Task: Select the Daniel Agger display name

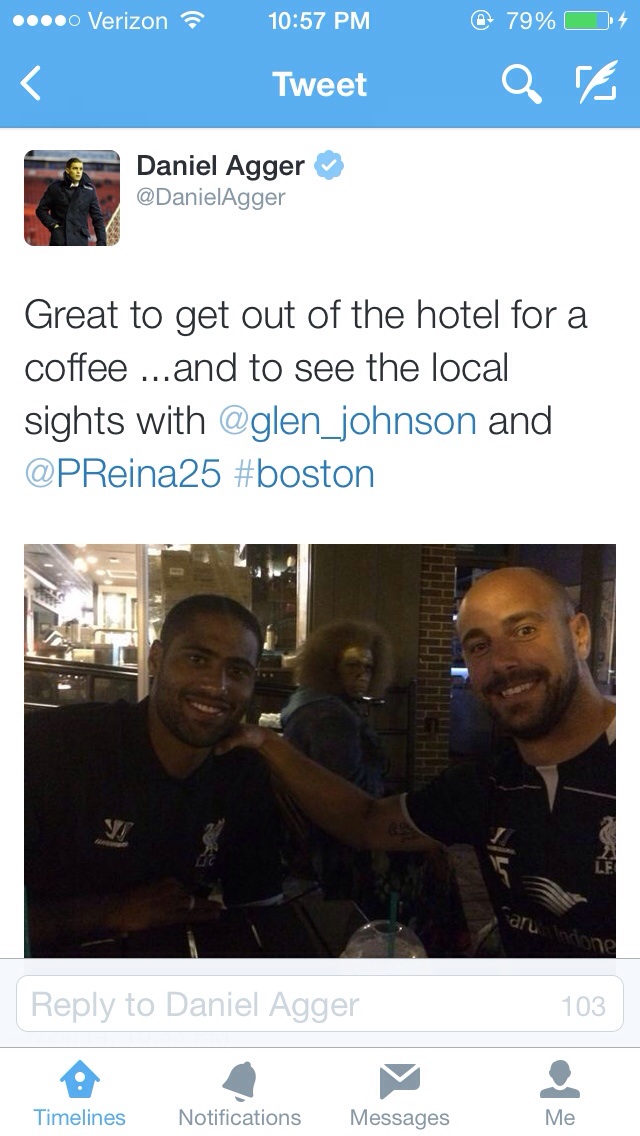Action: coord(220,166)
